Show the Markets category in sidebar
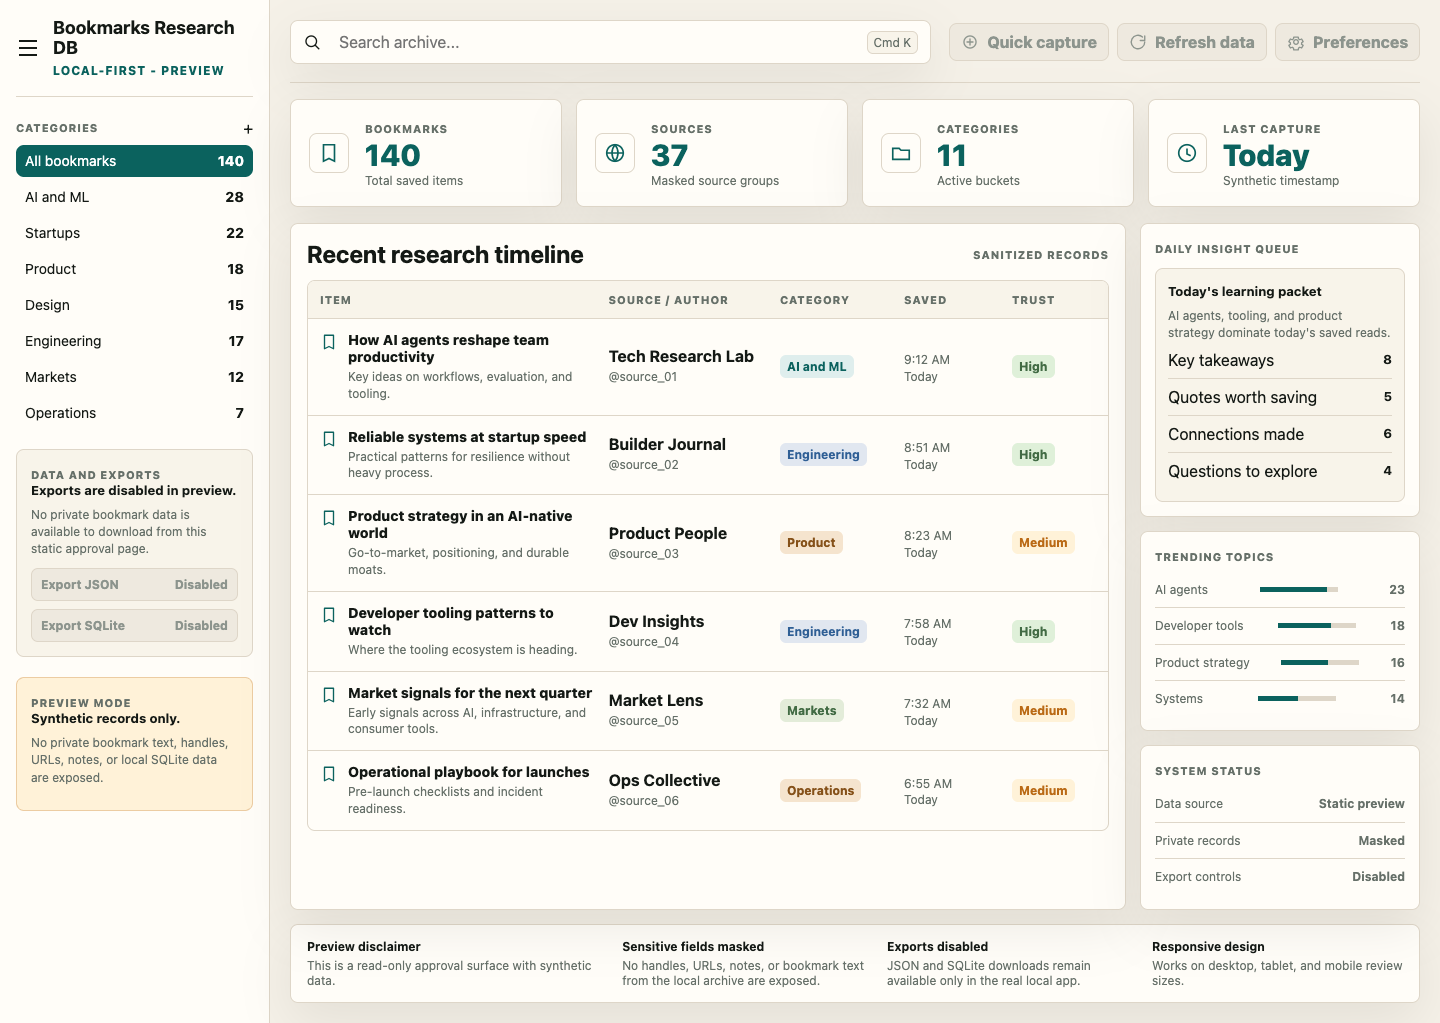The height and width of the screenshot is (1023, 1440). click(x=134, y=377)
